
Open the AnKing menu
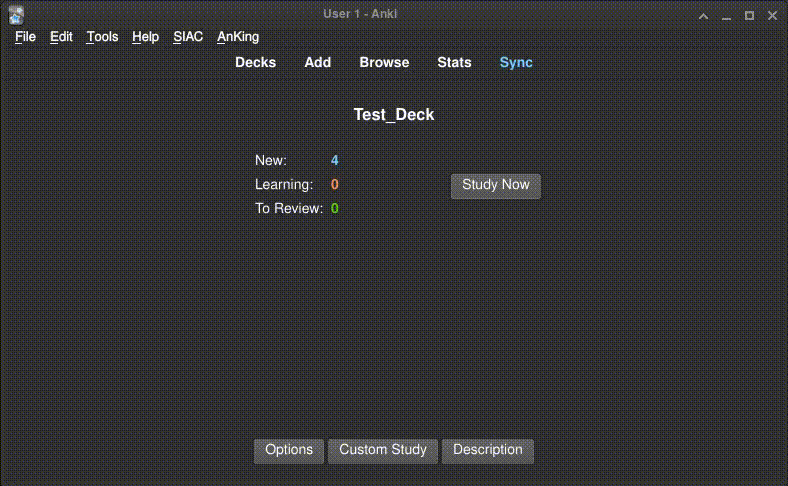click(238, 37)
